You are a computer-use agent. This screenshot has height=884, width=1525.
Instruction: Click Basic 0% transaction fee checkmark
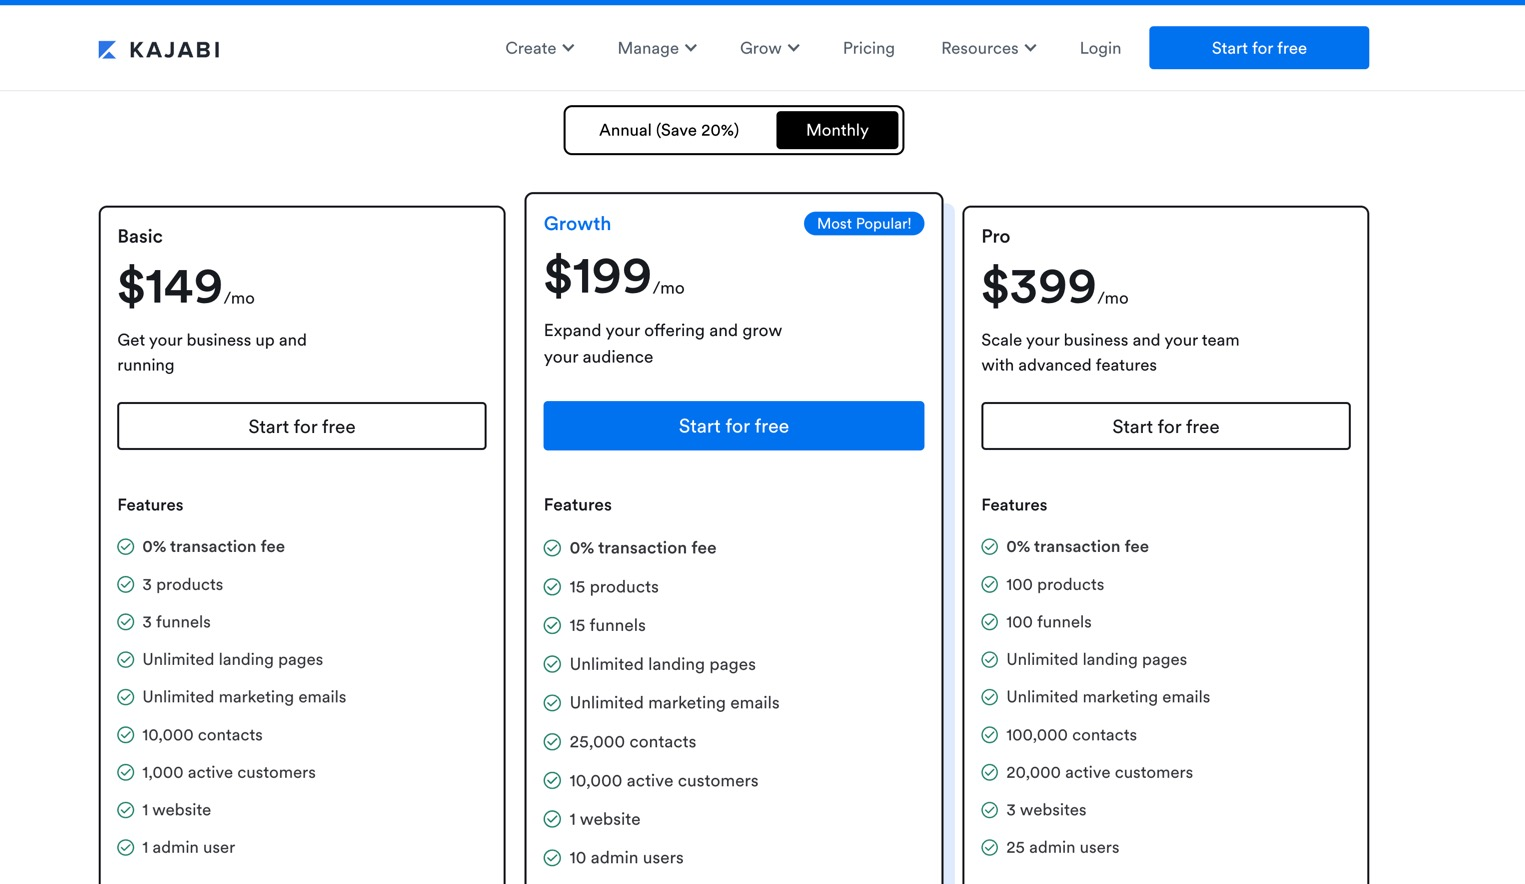(x=125, y=546)
